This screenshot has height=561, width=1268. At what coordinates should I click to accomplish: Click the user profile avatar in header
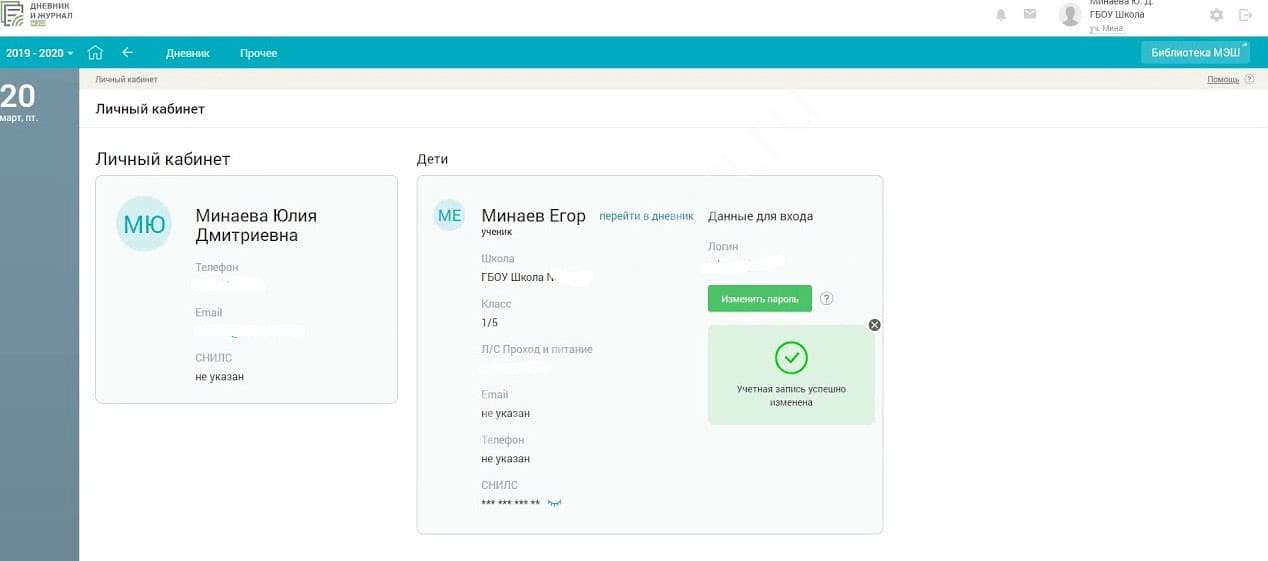tap(1070, 15)
